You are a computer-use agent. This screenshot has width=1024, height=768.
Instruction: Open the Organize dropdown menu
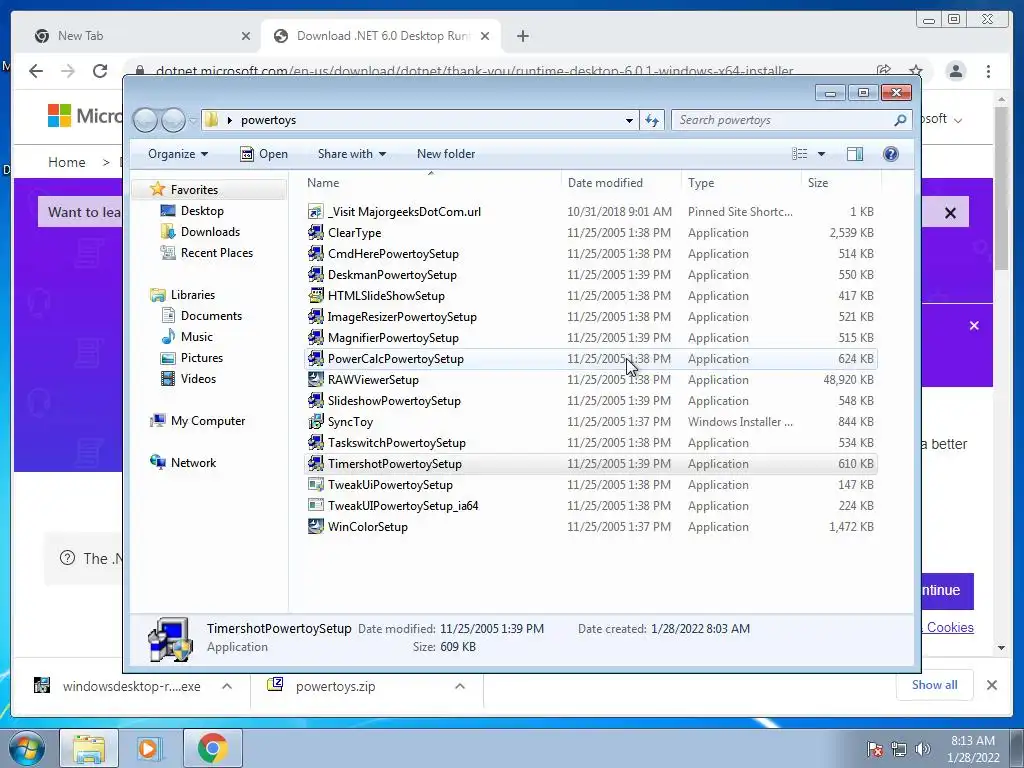click(x=178, y=153)
